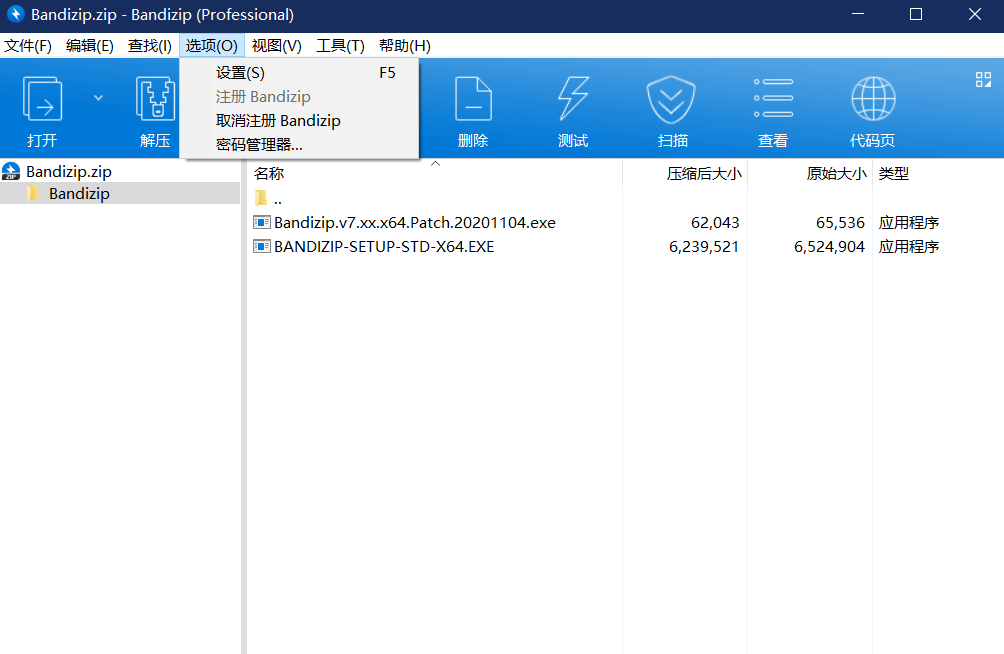Open the Help (帮助) menu

404,46
